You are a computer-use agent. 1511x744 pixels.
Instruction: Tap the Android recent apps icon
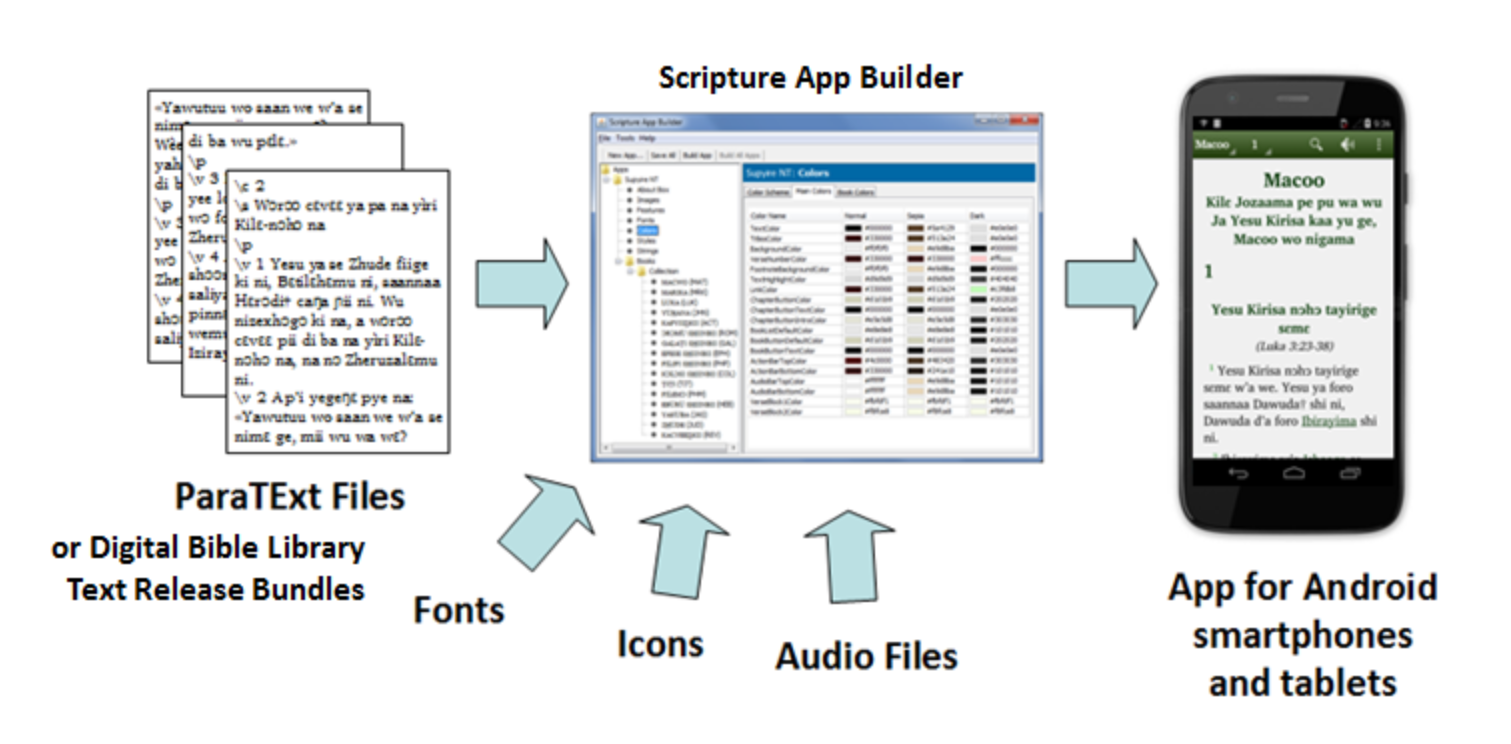point(1352,472)
